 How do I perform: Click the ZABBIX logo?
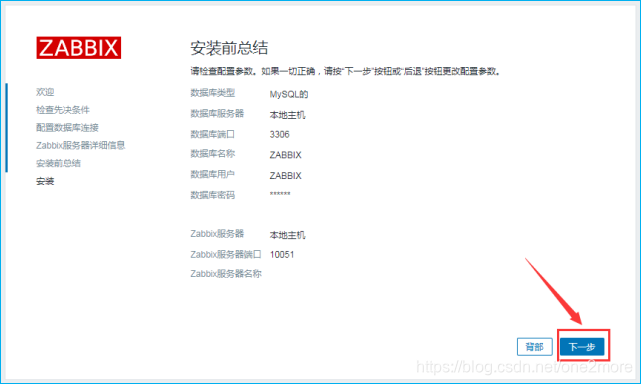point(79,48)
